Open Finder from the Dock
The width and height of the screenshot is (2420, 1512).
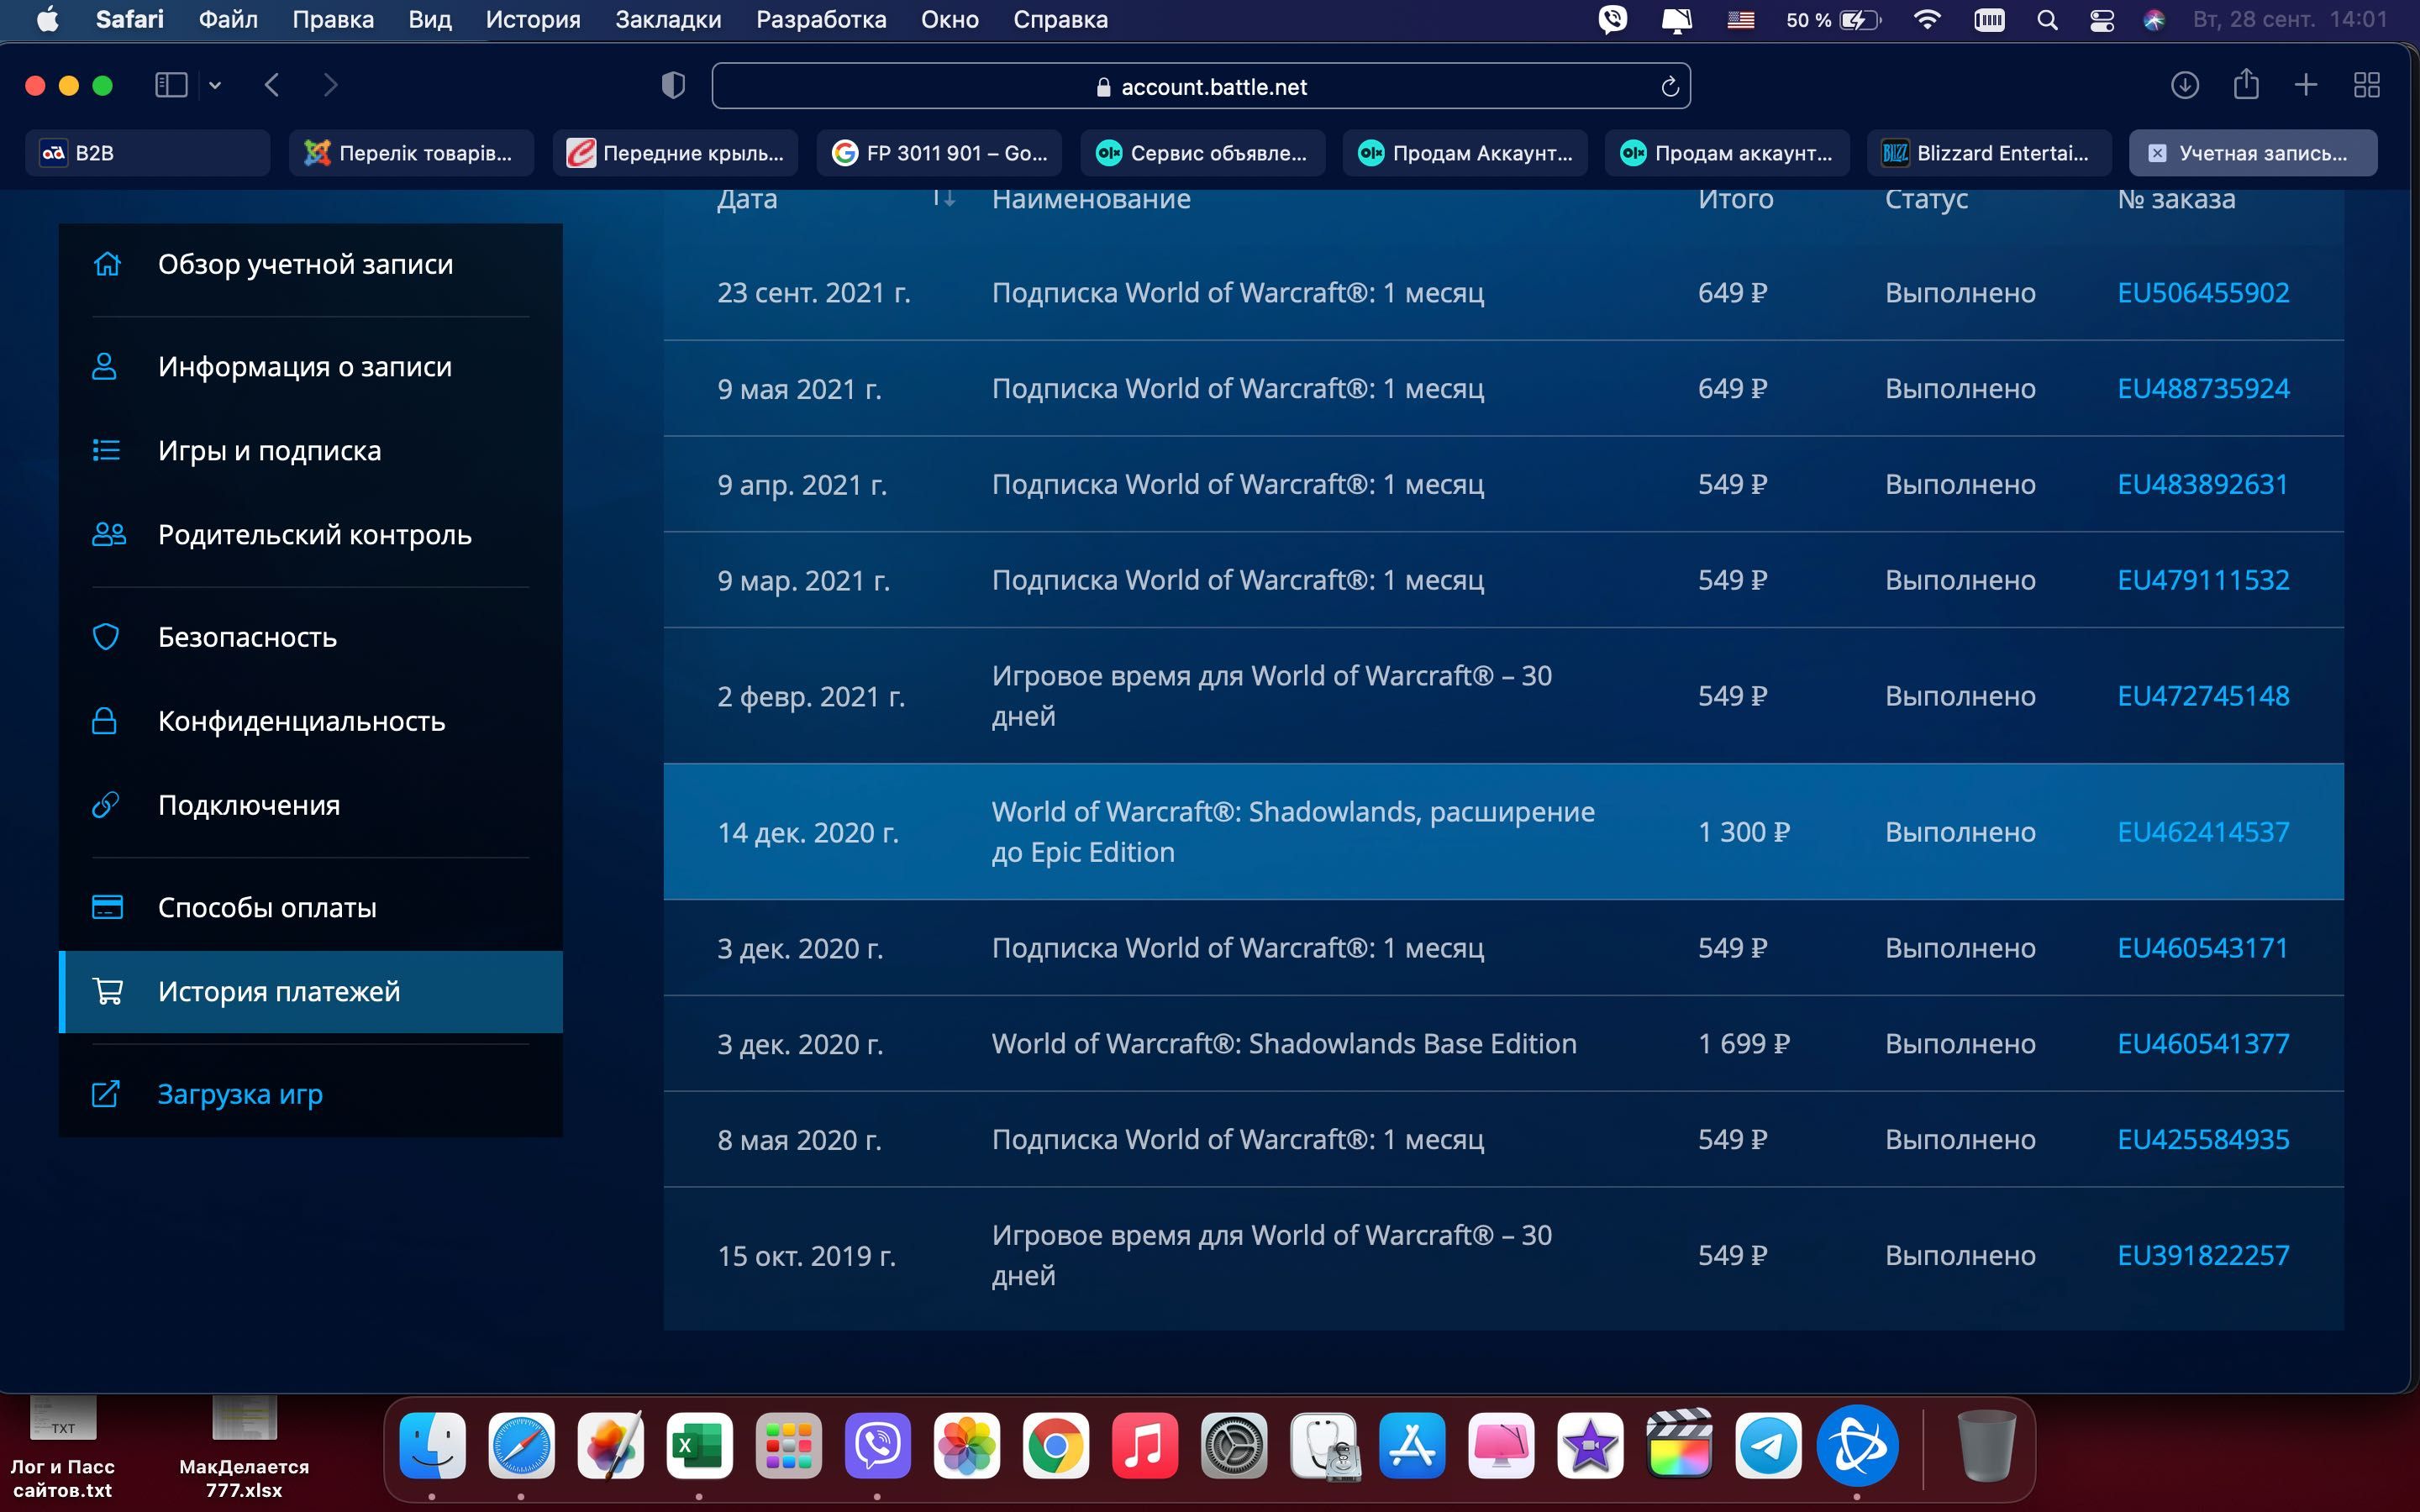[432, 1445]
